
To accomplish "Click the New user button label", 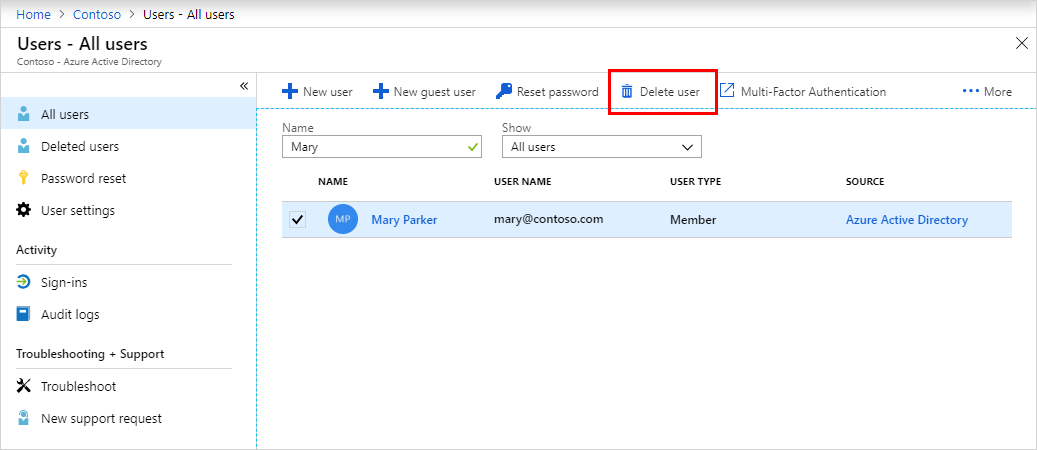I will 328,92.
